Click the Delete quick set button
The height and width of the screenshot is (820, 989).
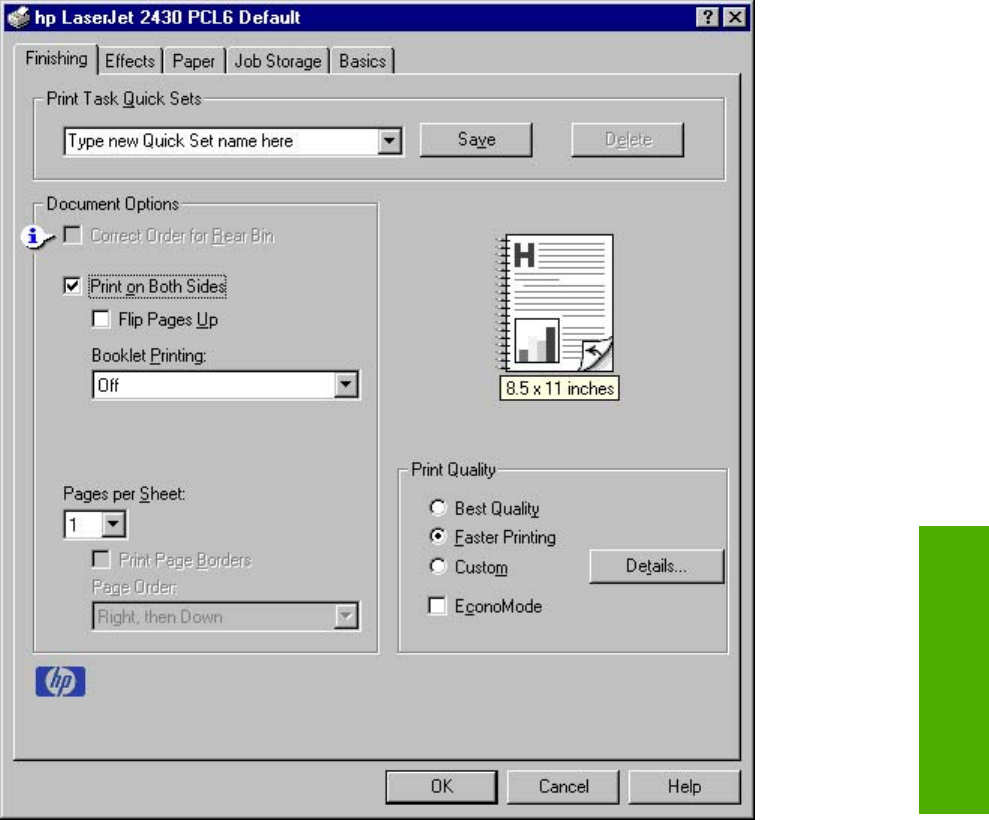pos(628,139)
